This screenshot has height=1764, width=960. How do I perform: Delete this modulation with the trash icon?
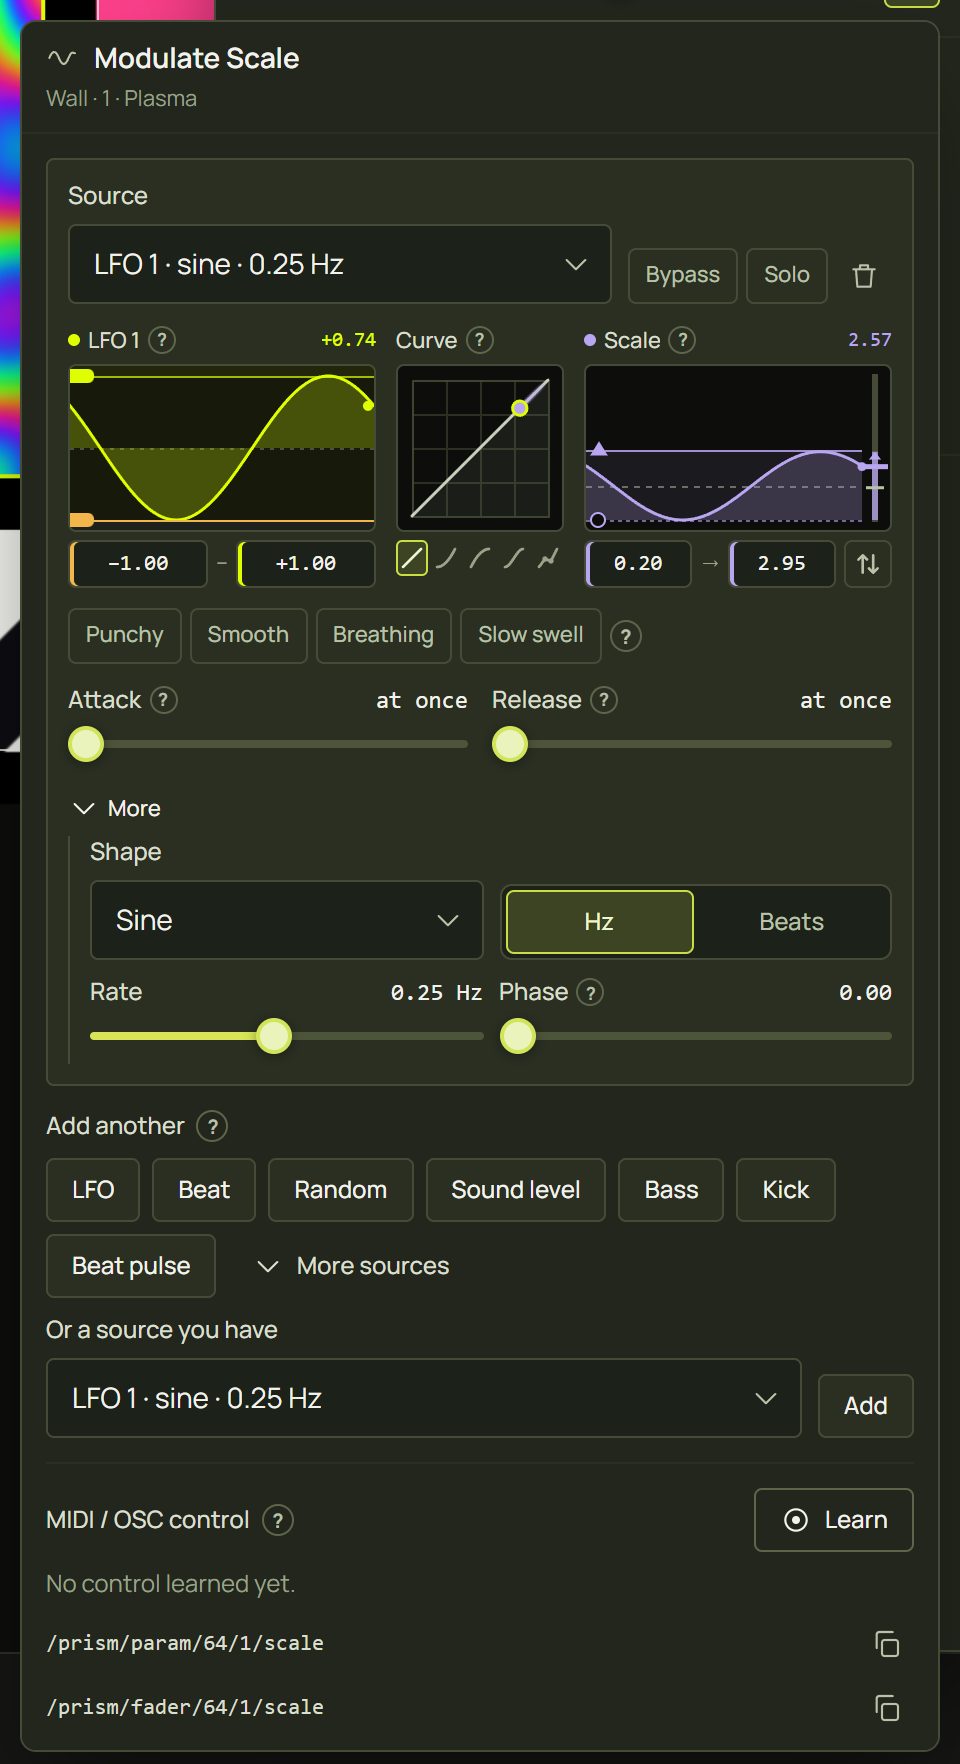point(864,276)
